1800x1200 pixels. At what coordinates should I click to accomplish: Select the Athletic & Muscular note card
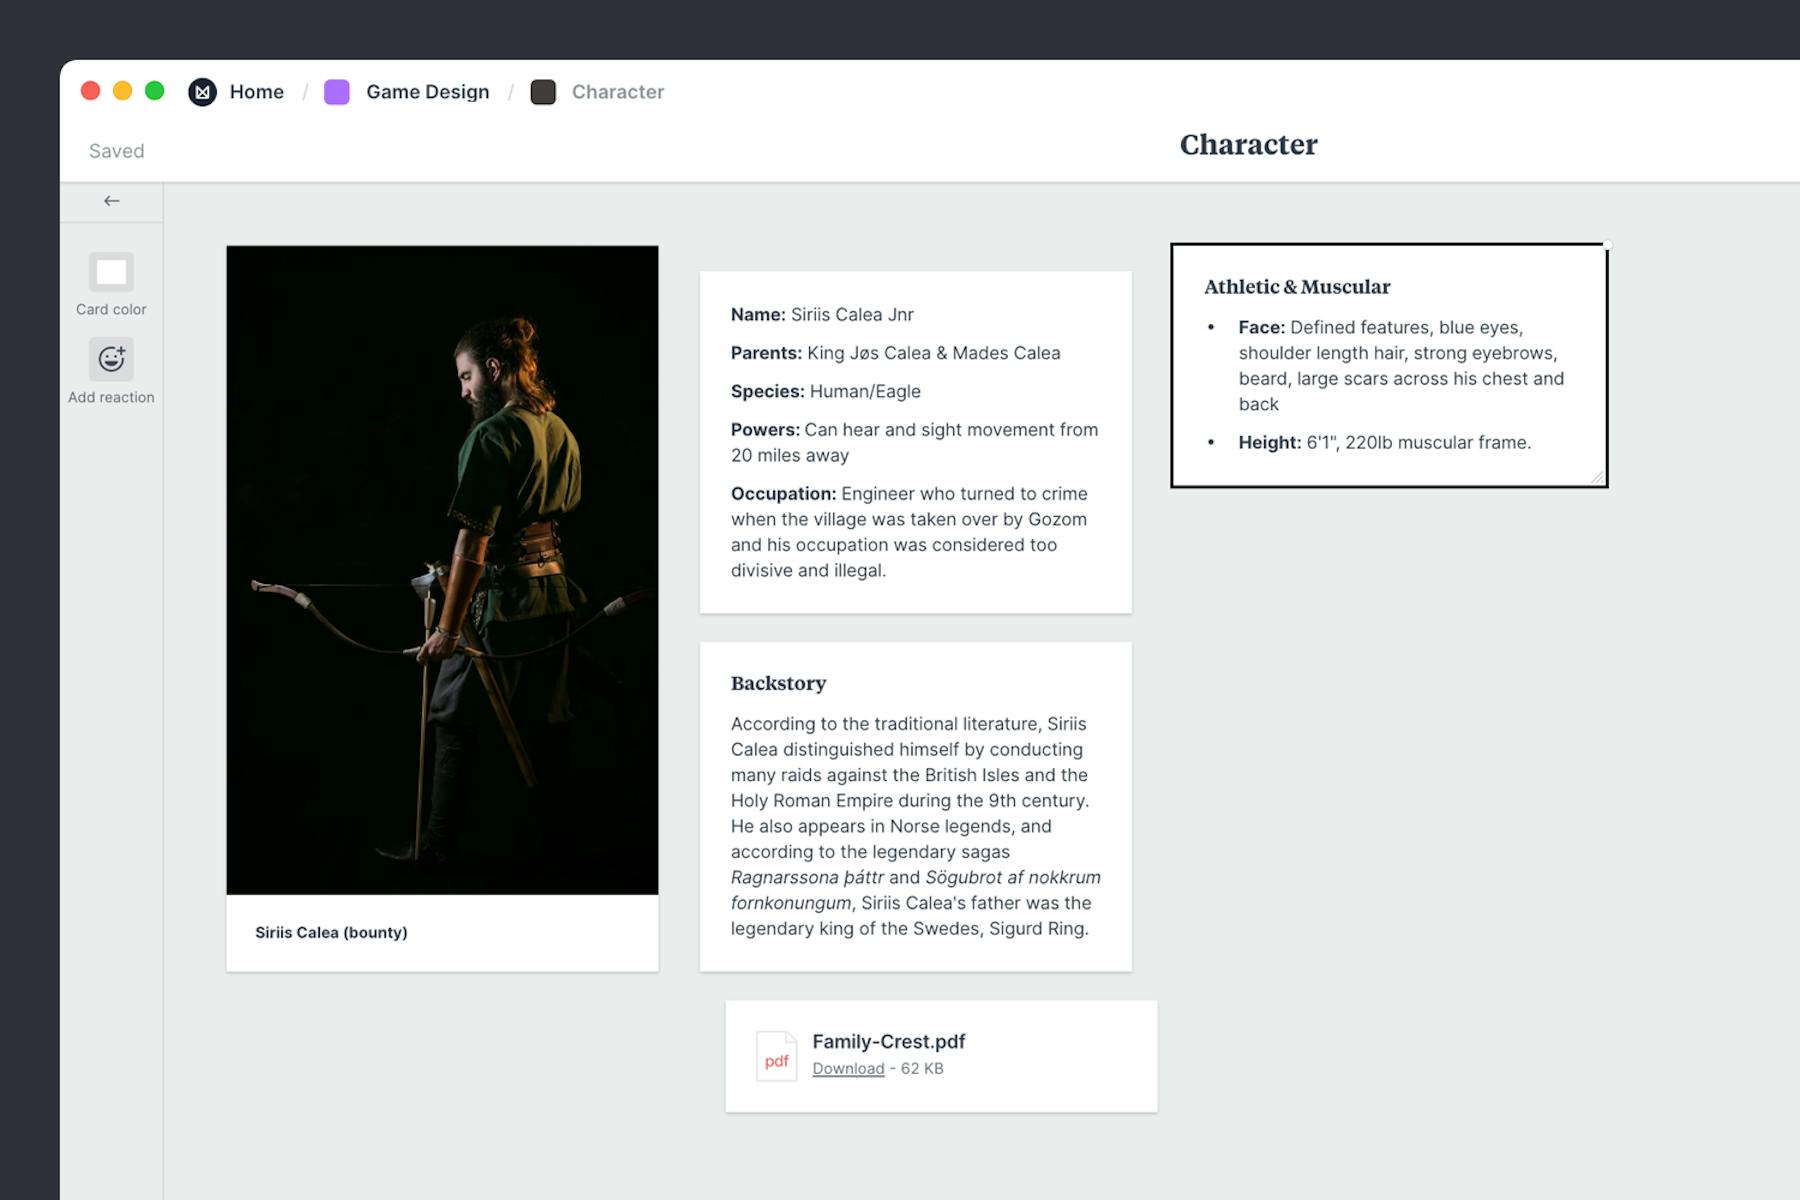(1390, 365)
